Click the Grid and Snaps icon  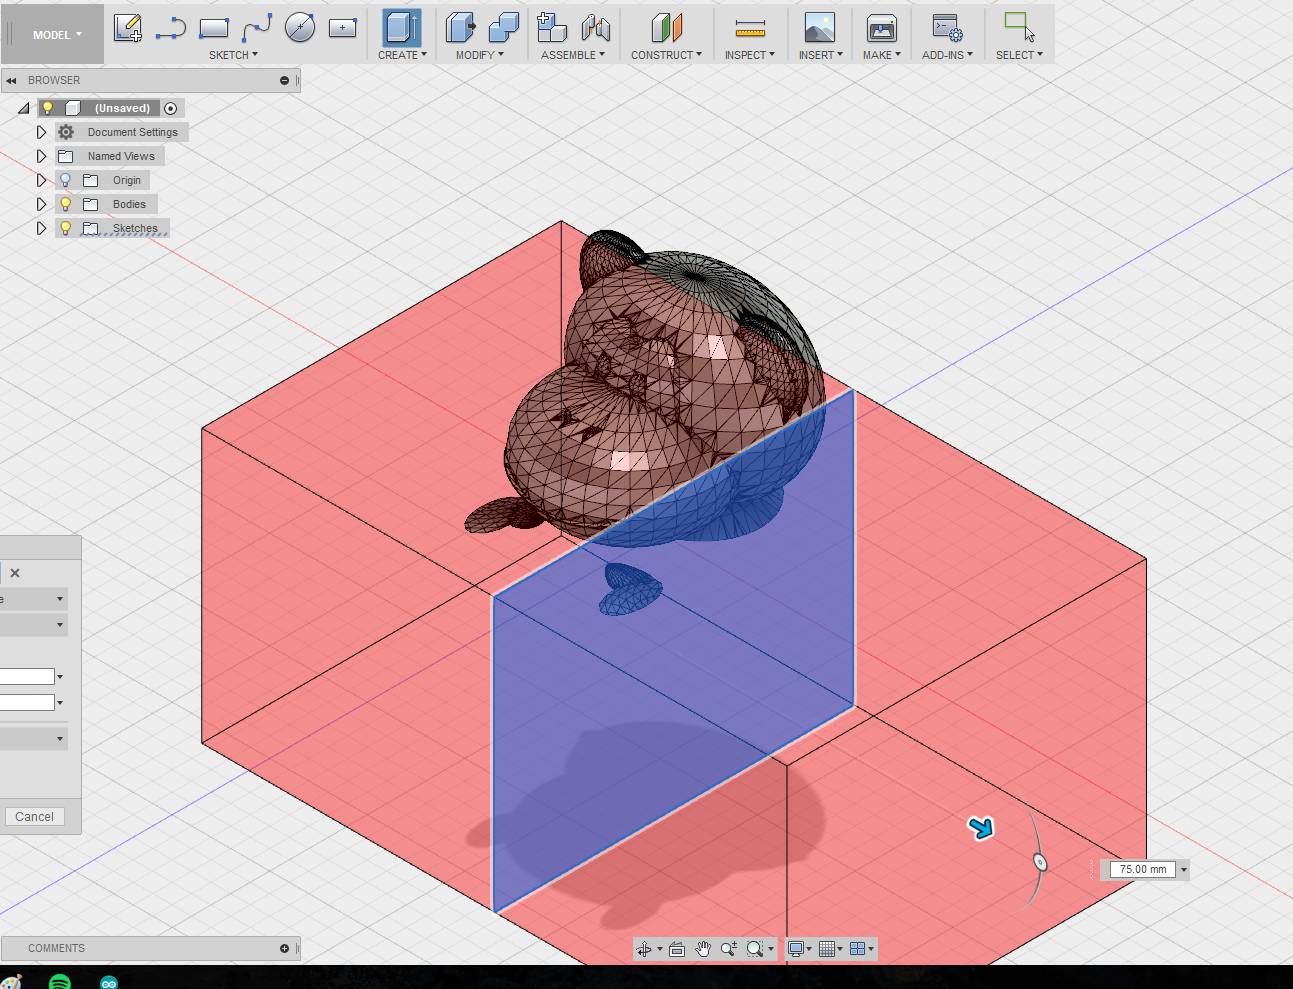pos(827,949)
